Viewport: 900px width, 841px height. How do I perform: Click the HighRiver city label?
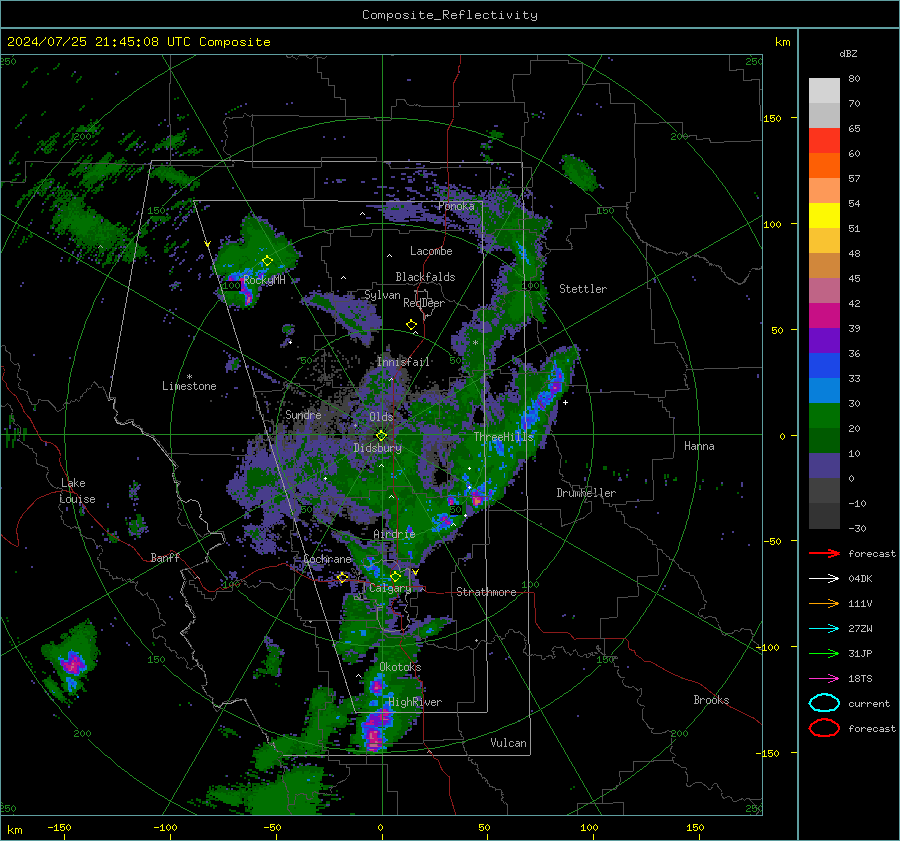pyautogui.click(x=415, y=703)
